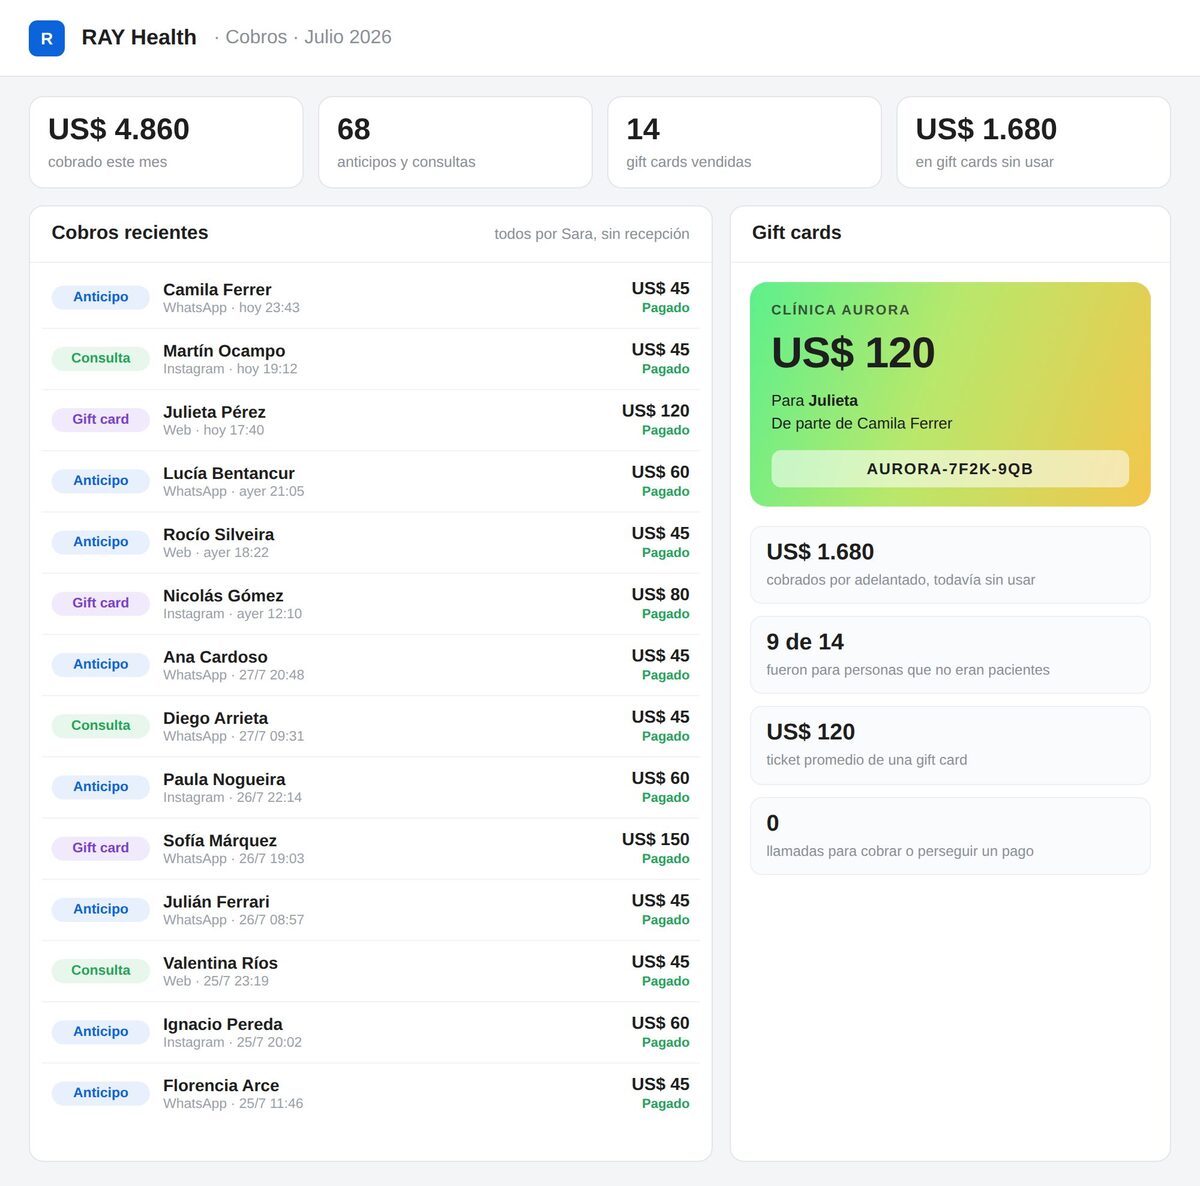Click 'Web · 25/7 23:19' source line

tap(216, 981)
